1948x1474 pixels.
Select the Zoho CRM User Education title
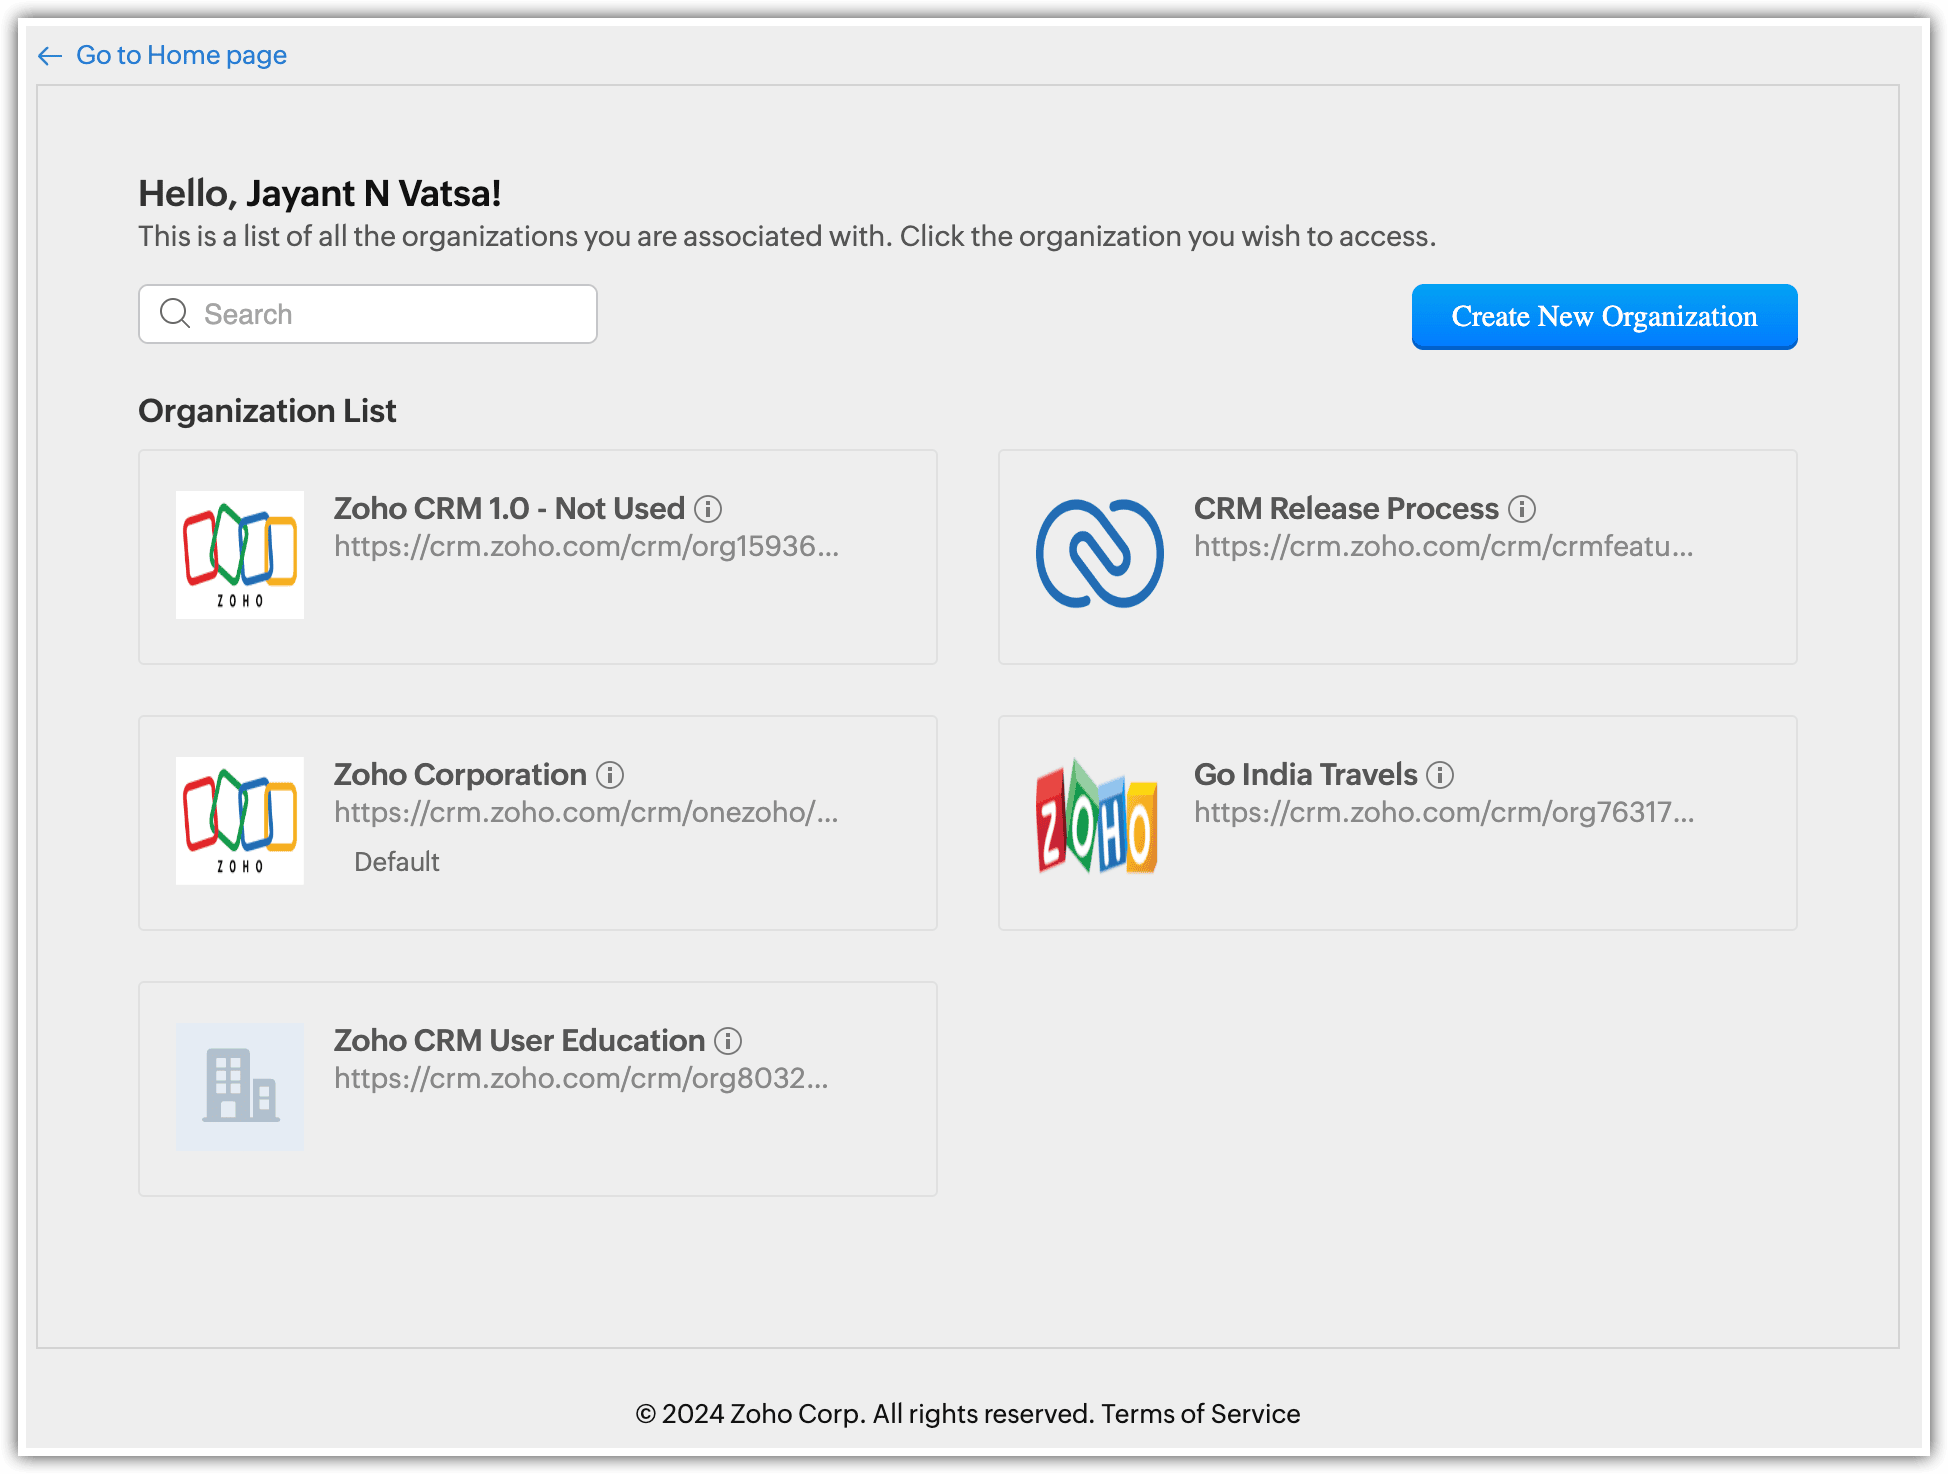(519, 1041)
